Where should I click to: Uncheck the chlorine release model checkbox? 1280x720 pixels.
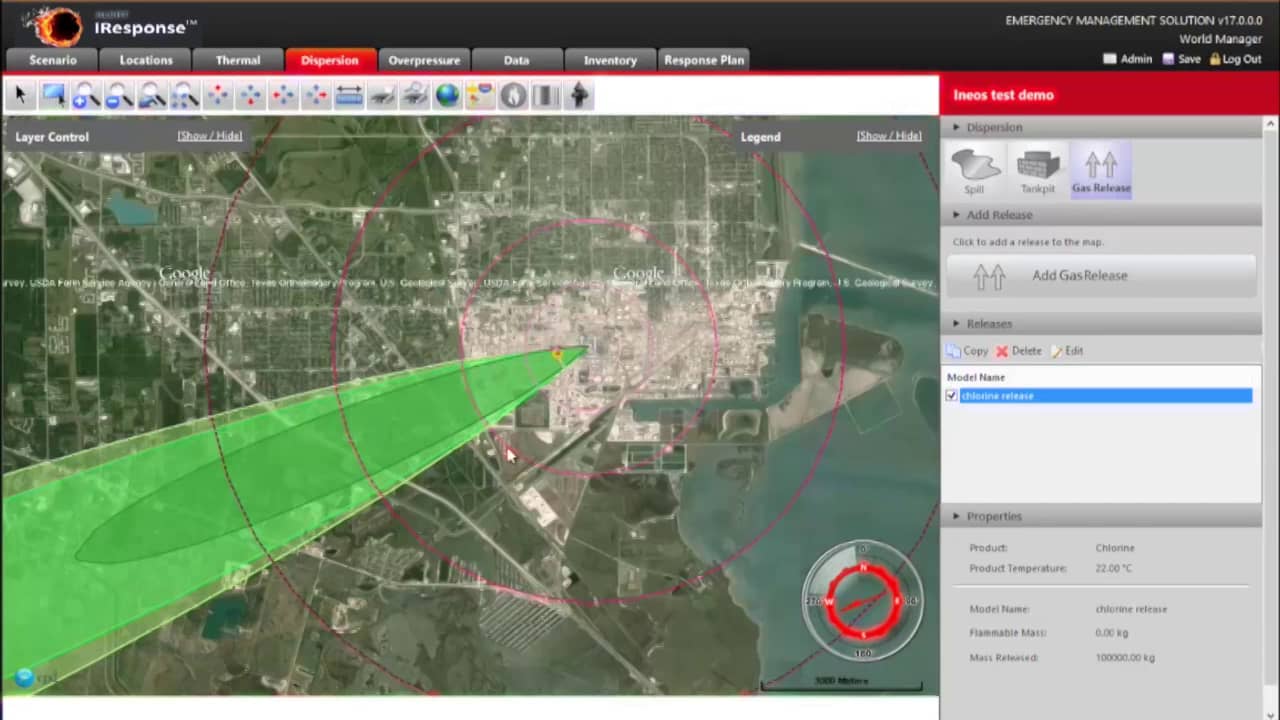(x=952, y=396)
